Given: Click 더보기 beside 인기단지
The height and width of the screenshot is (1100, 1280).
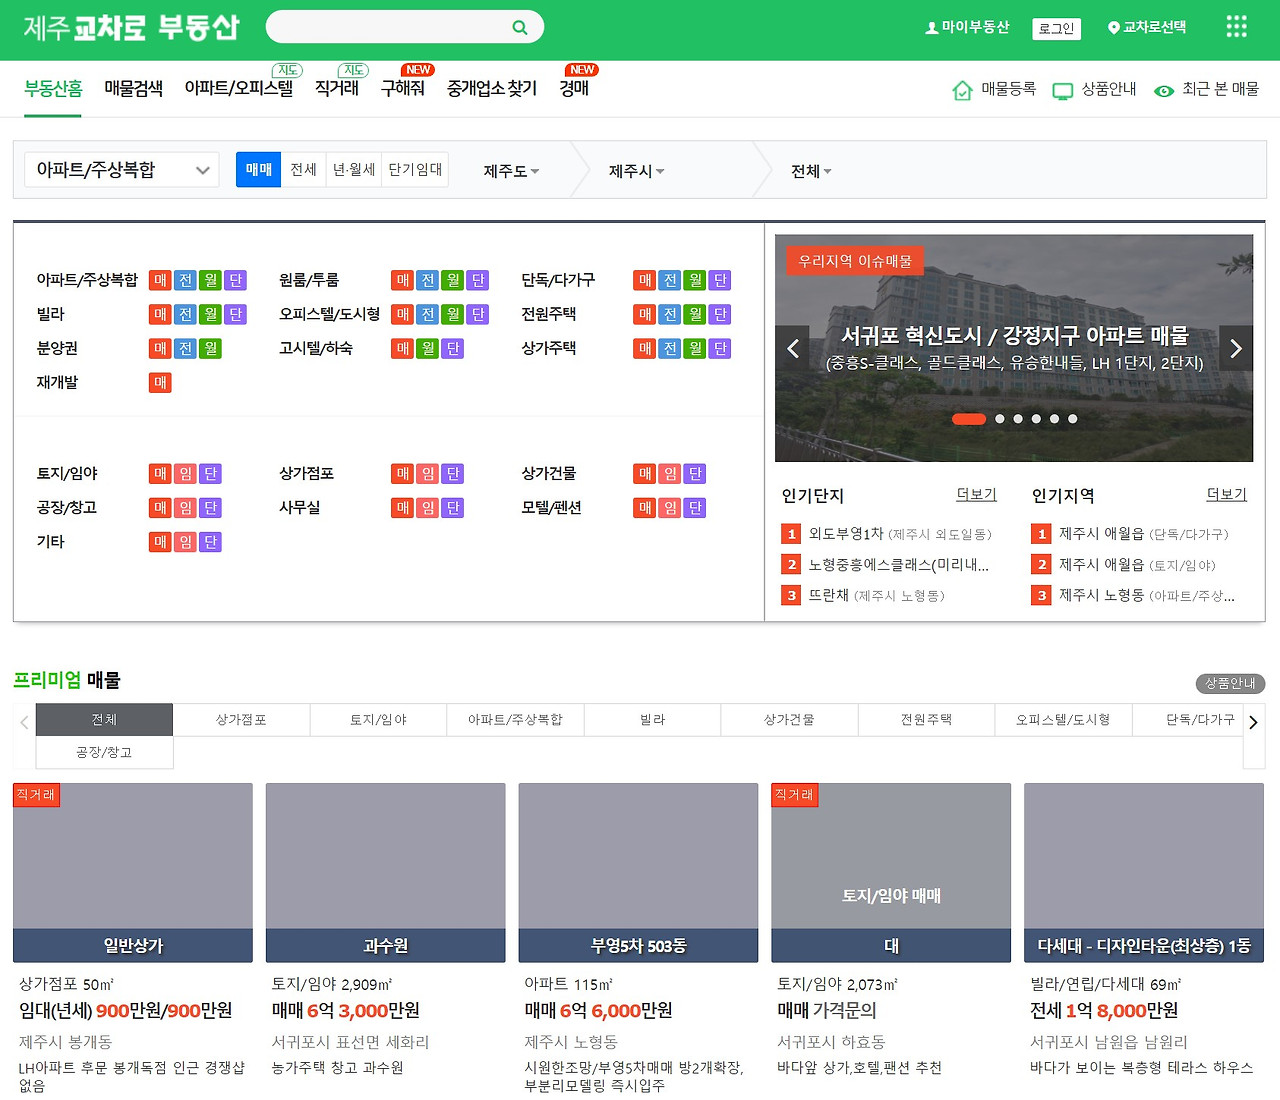Looking at the screenshot, I should click(x=976, y=494).
